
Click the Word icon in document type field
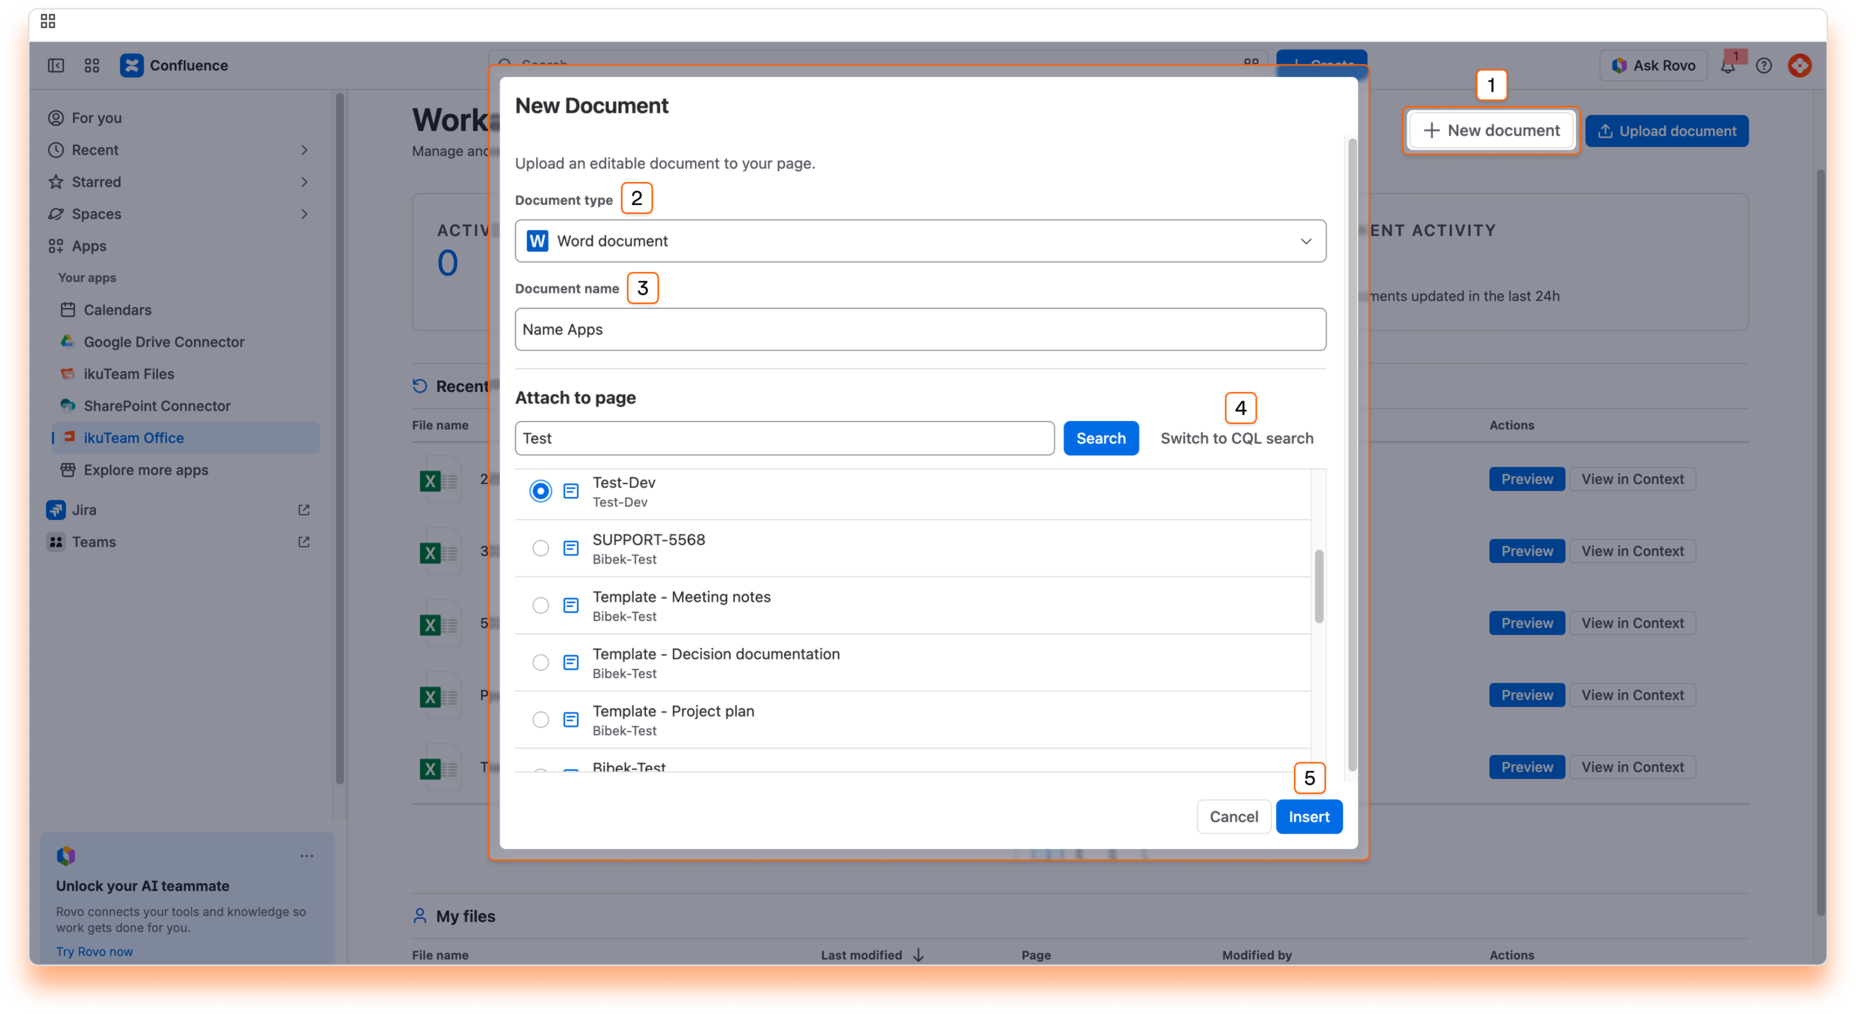[537, 241]
